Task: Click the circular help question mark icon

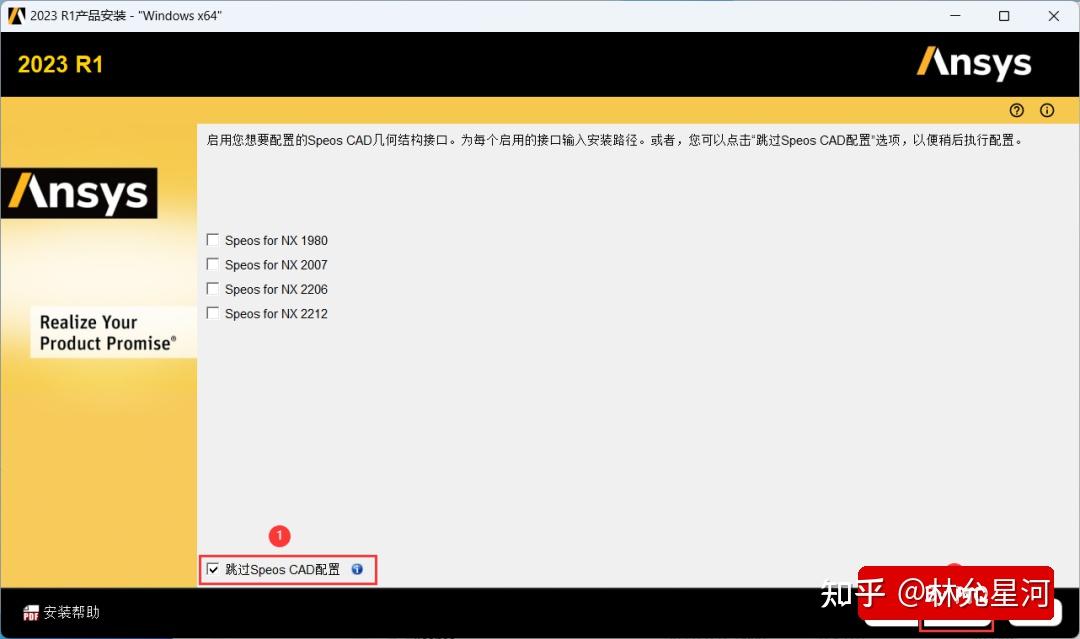Action: coord(1016,110)
